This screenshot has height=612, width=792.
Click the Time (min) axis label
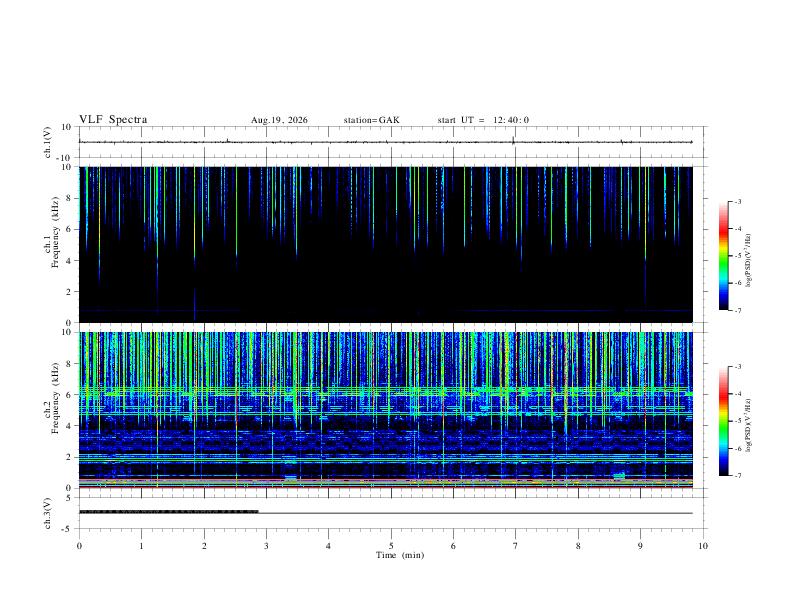click(x=400, y=555)
